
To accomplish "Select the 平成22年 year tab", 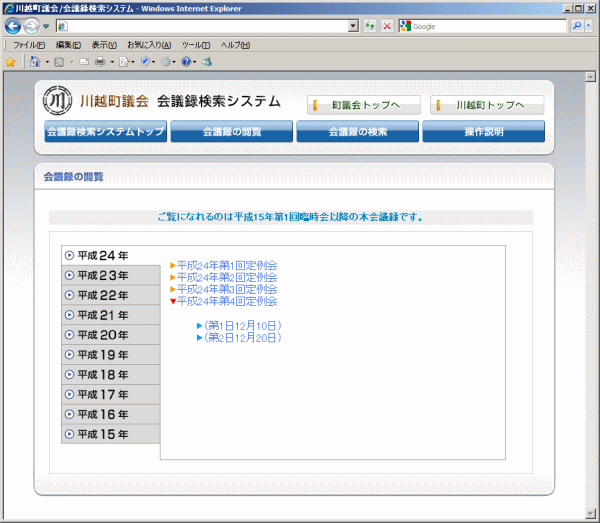I will click(x=111, y=295).
